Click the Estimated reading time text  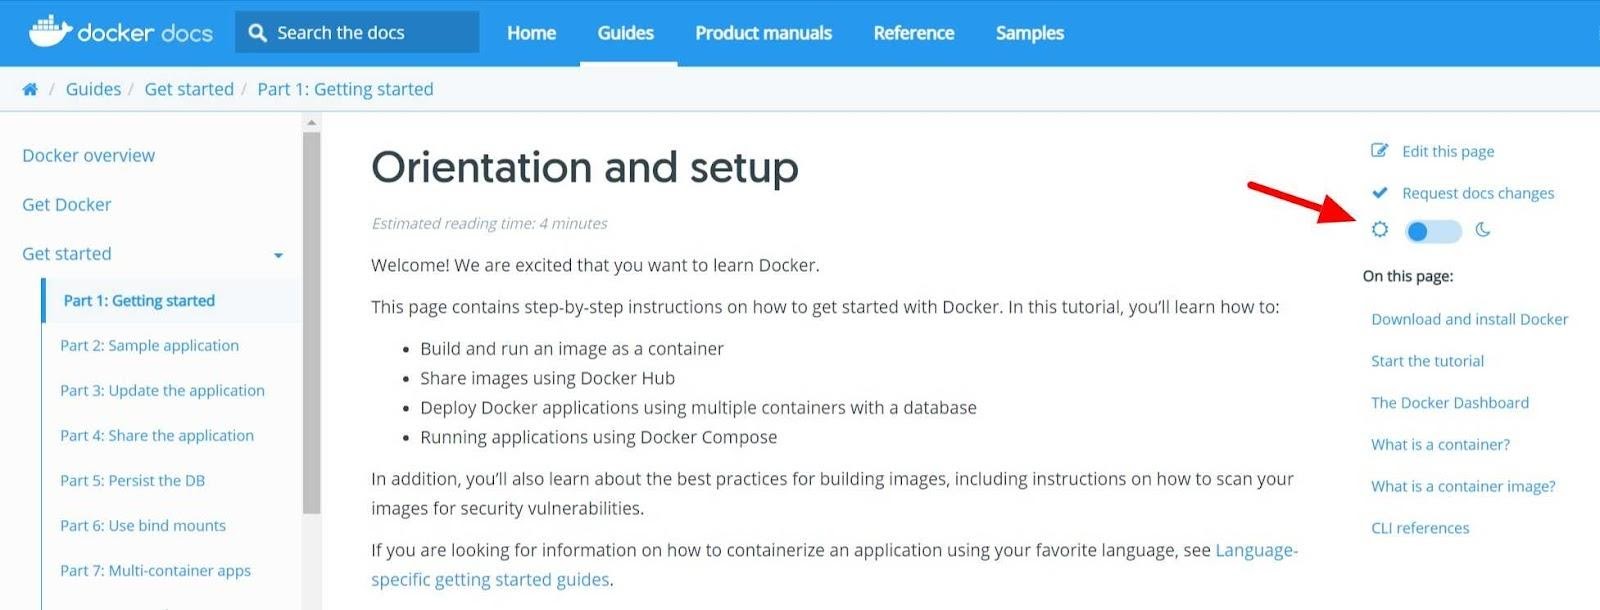(x=489, y=223)
